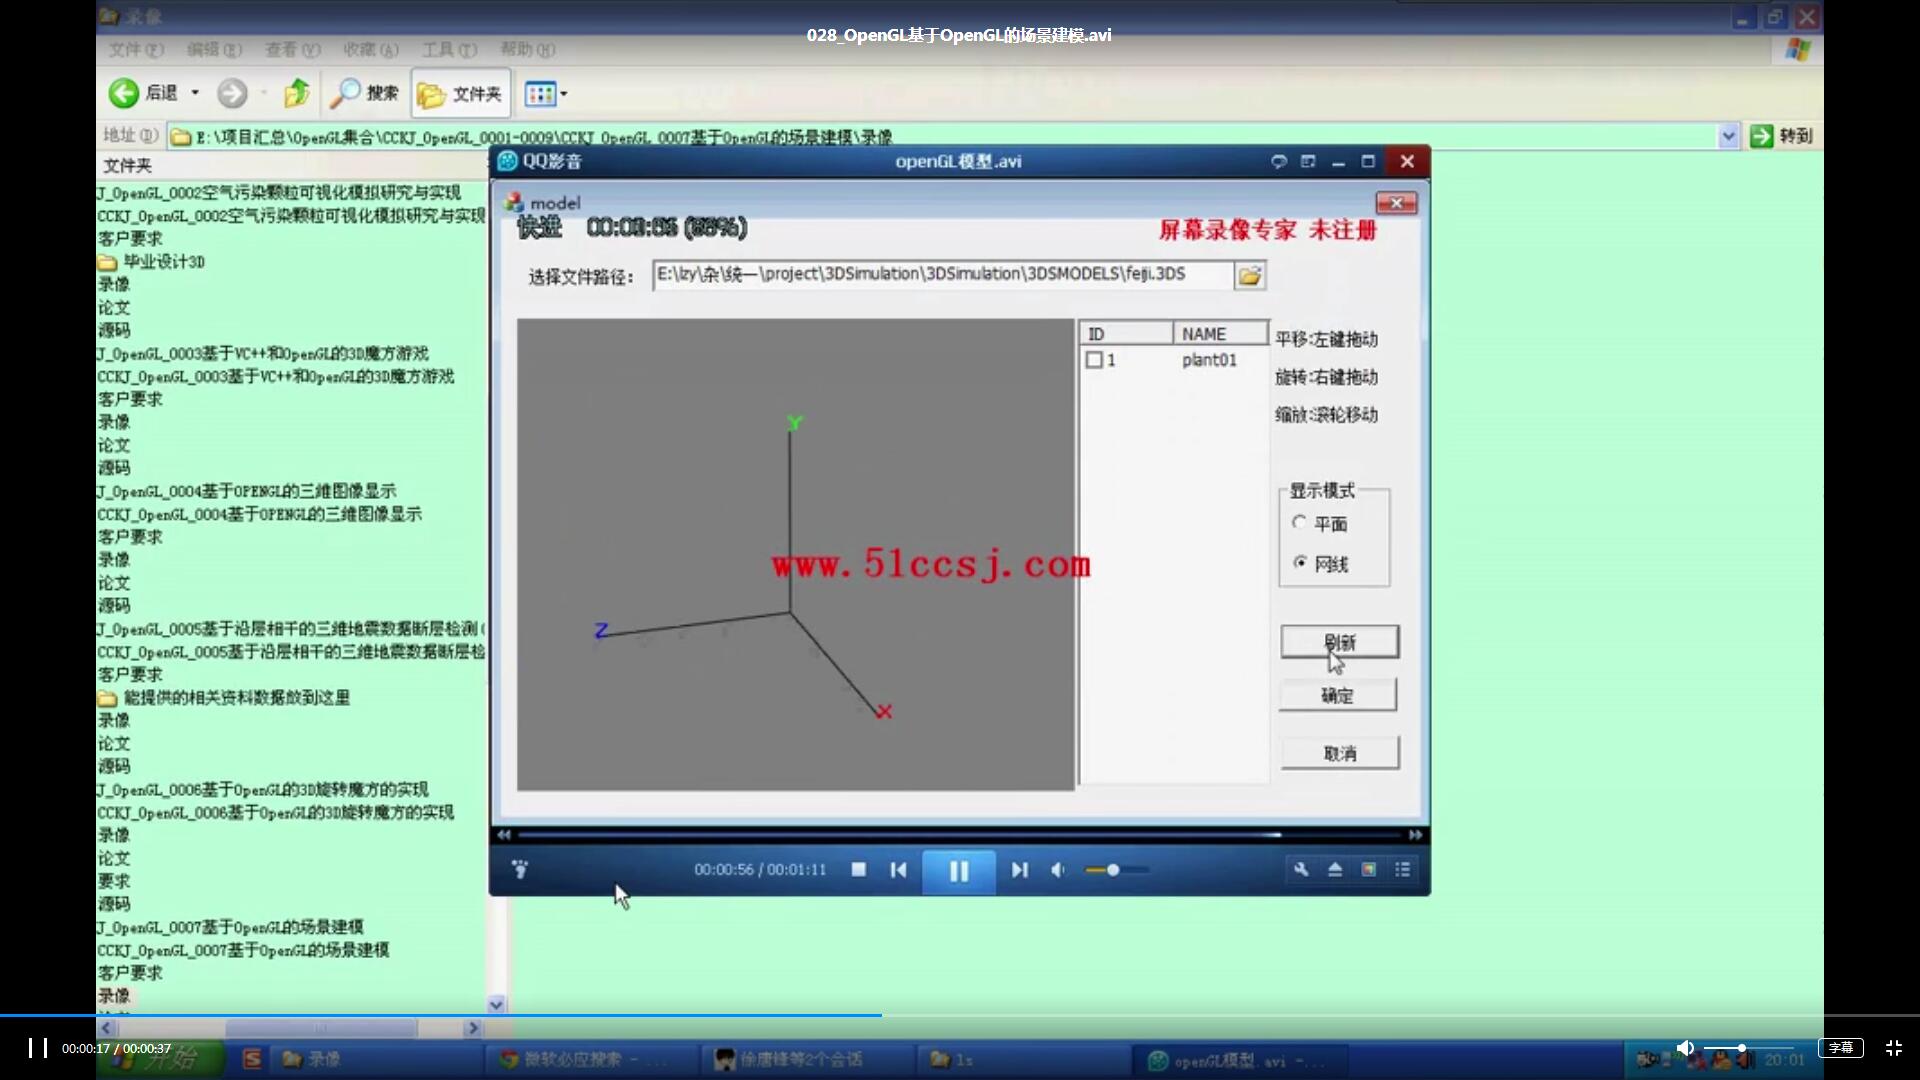Click the 1s folder taskbar button
The width and height of the screenshot is (1920, 1080).
click(1020, 1059)
